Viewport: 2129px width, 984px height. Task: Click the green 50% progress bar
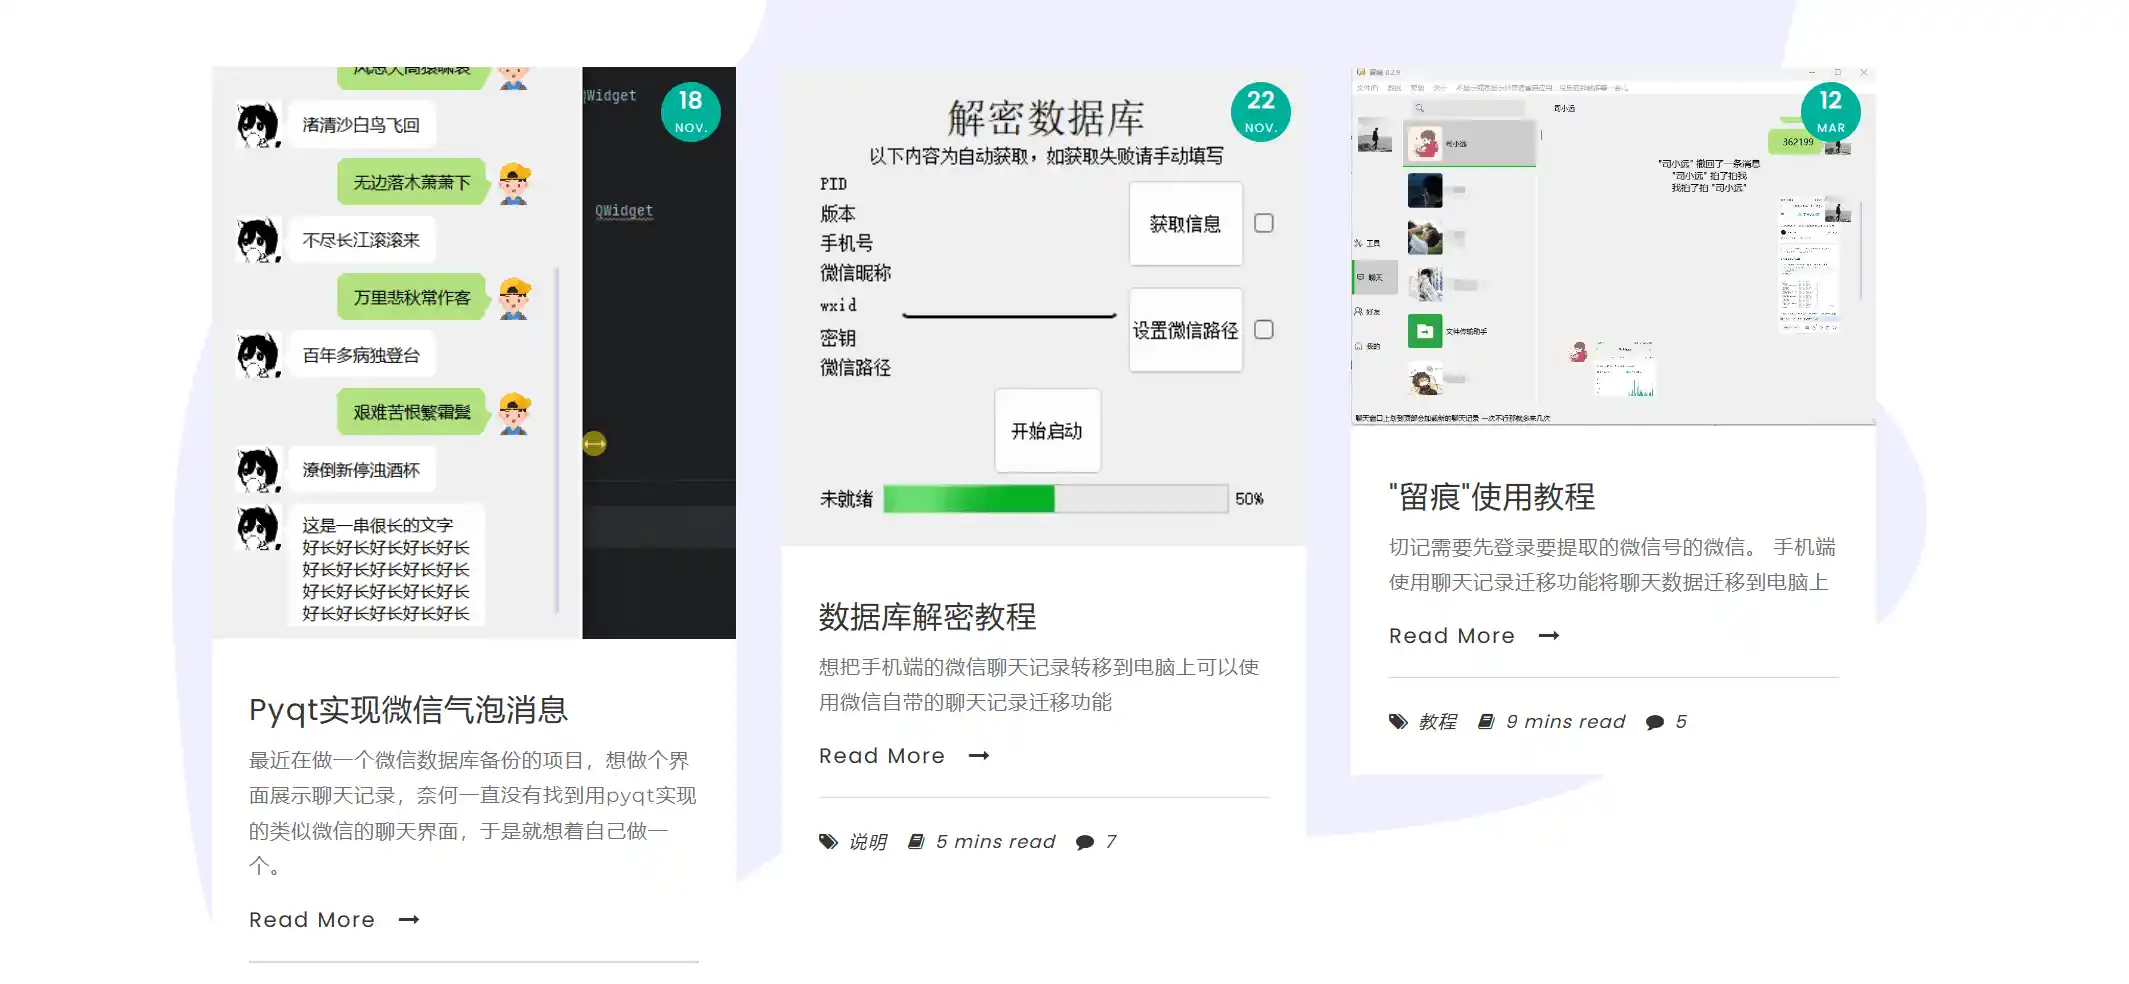click(1056, 499)
